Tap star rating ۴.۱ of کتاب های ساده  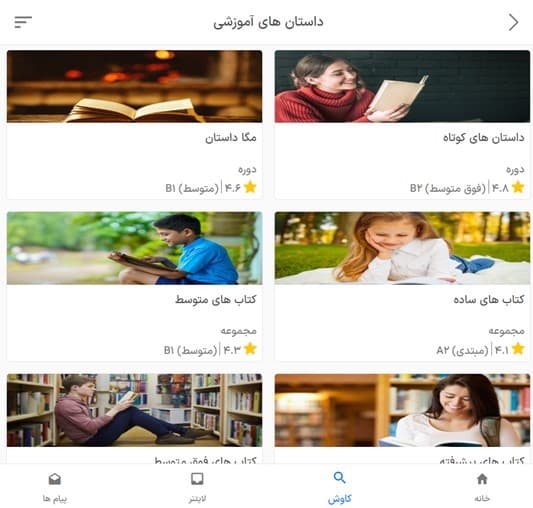(x=509, y=349)
